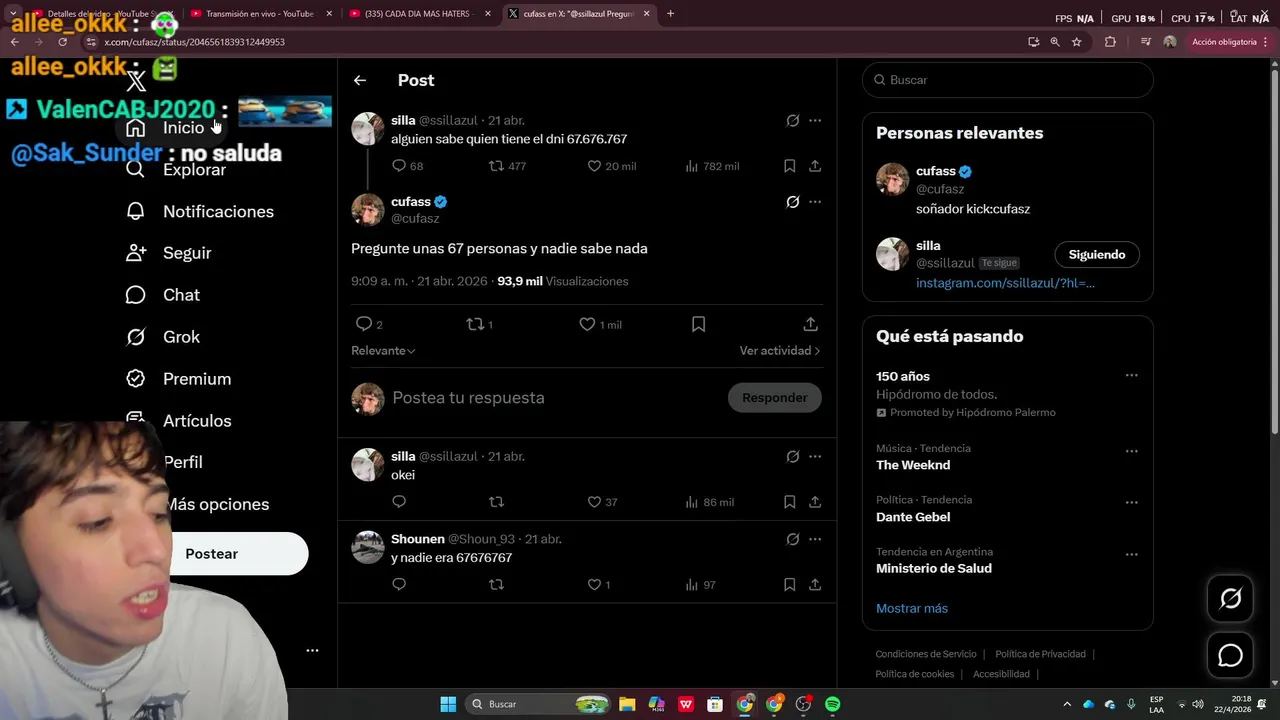Open a new browser tab
This screenshot has height=720, width=1280.
(x=670, y=14)
